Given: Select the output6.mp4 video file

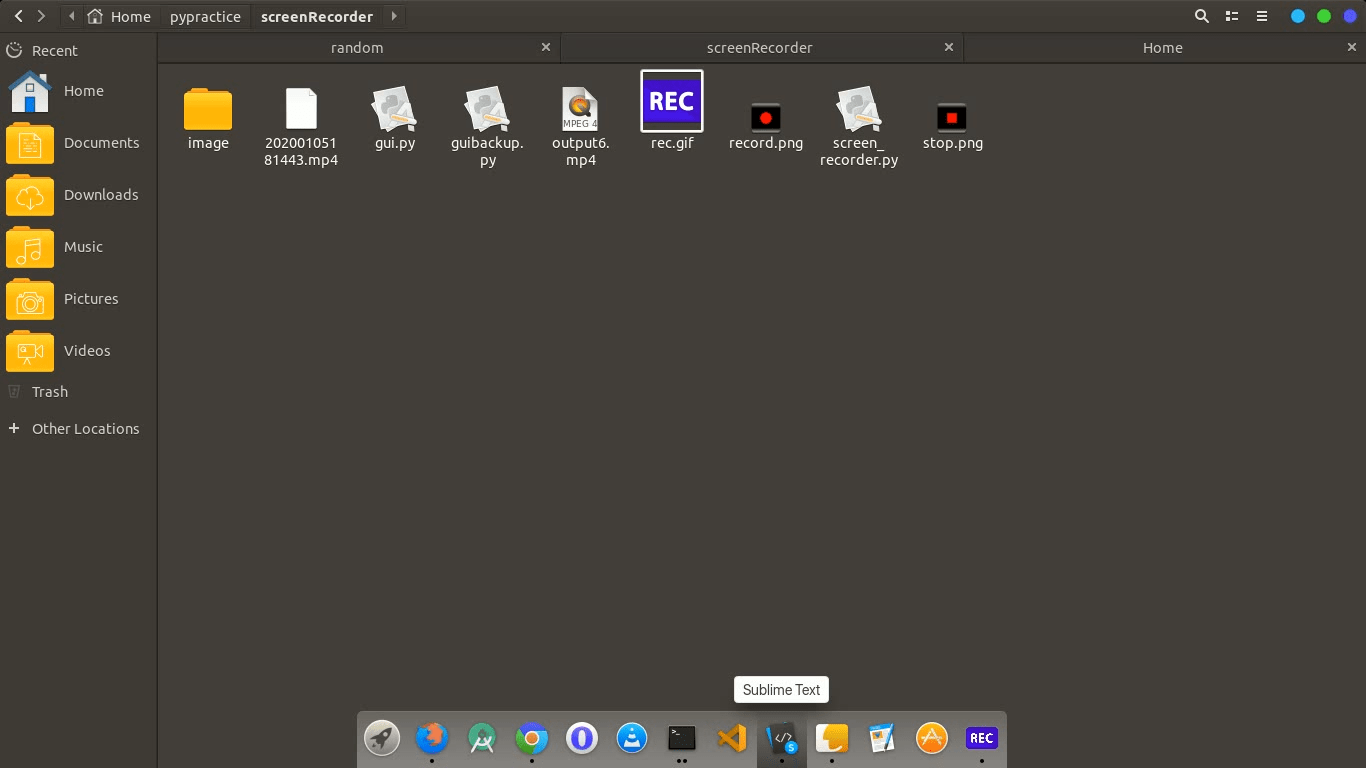Looking at the screenshot, I should [580, 127].
